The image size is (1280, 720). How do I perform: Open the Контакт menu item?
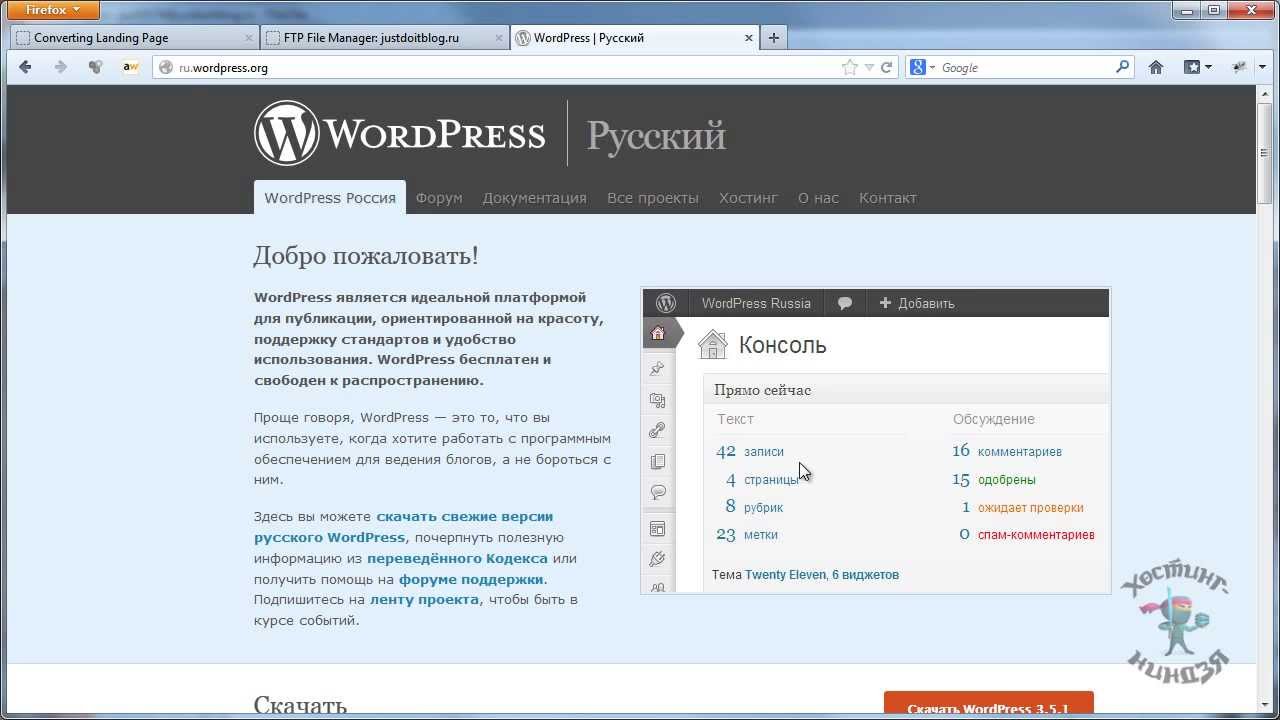click(888, 198)
